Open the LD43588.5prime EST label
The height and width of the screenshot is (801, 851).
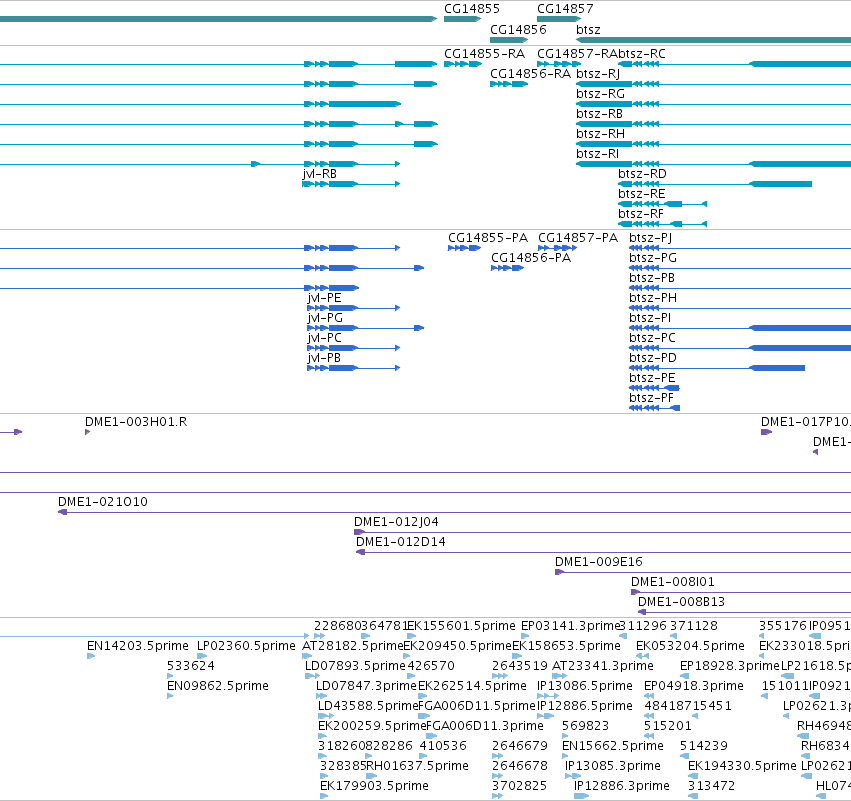click(x=368, y=706)
